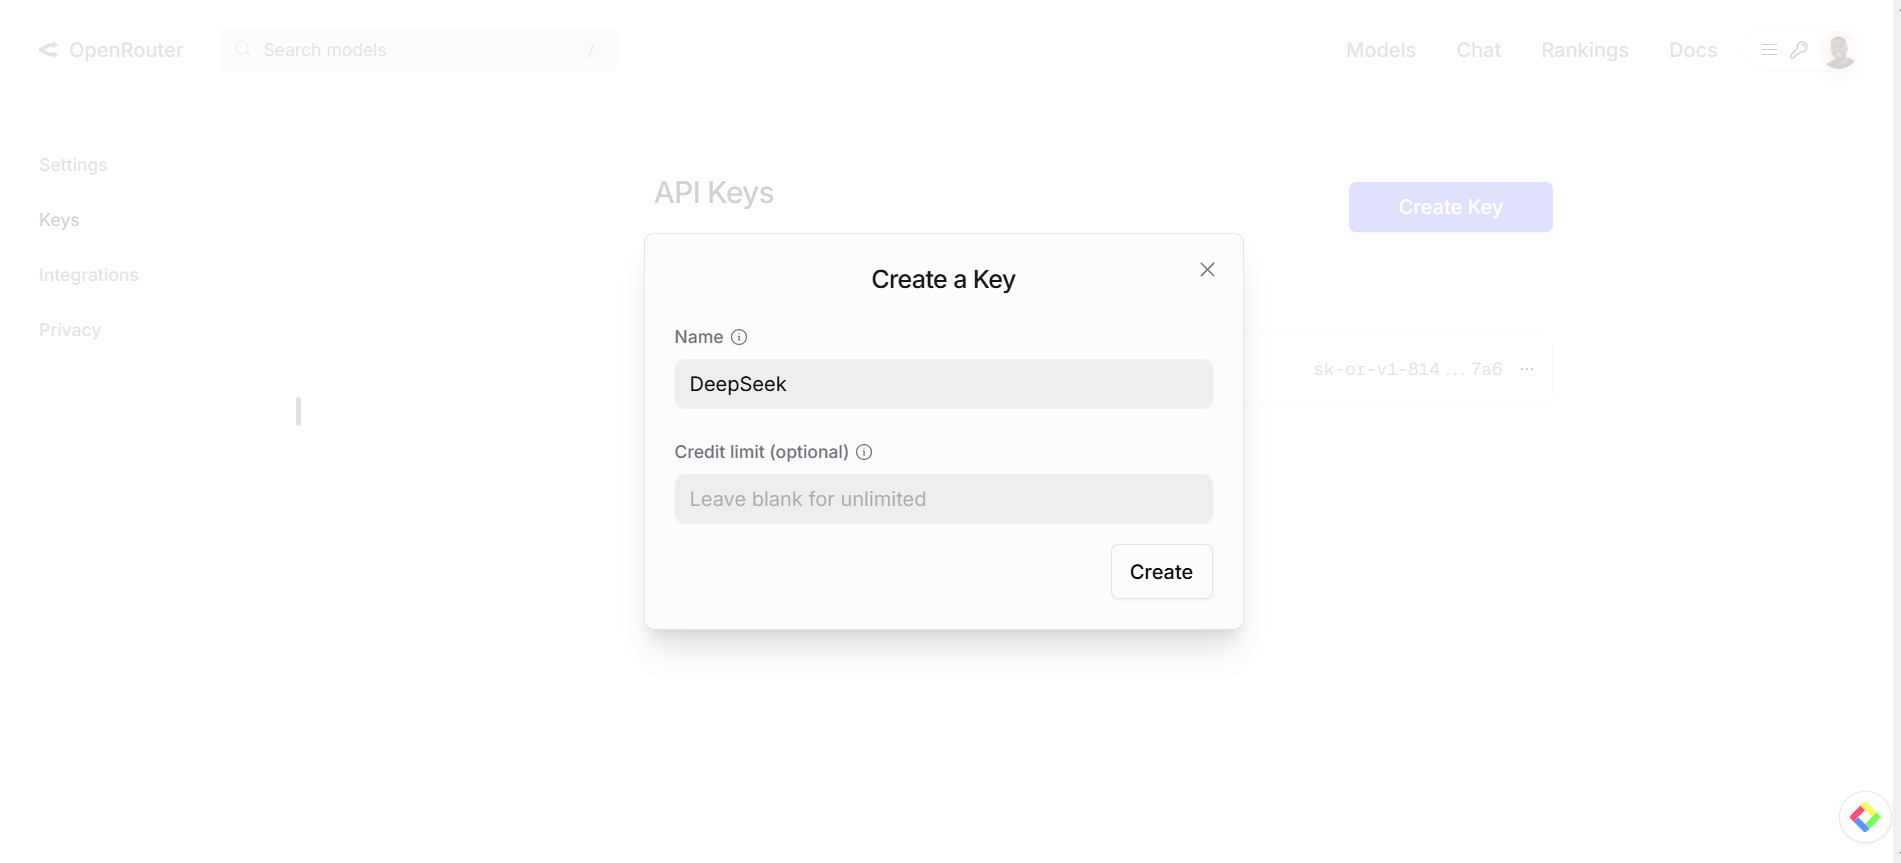Open the hamburger menu icon in header
1901x863 pixels.
click(x=1769, y=50)
